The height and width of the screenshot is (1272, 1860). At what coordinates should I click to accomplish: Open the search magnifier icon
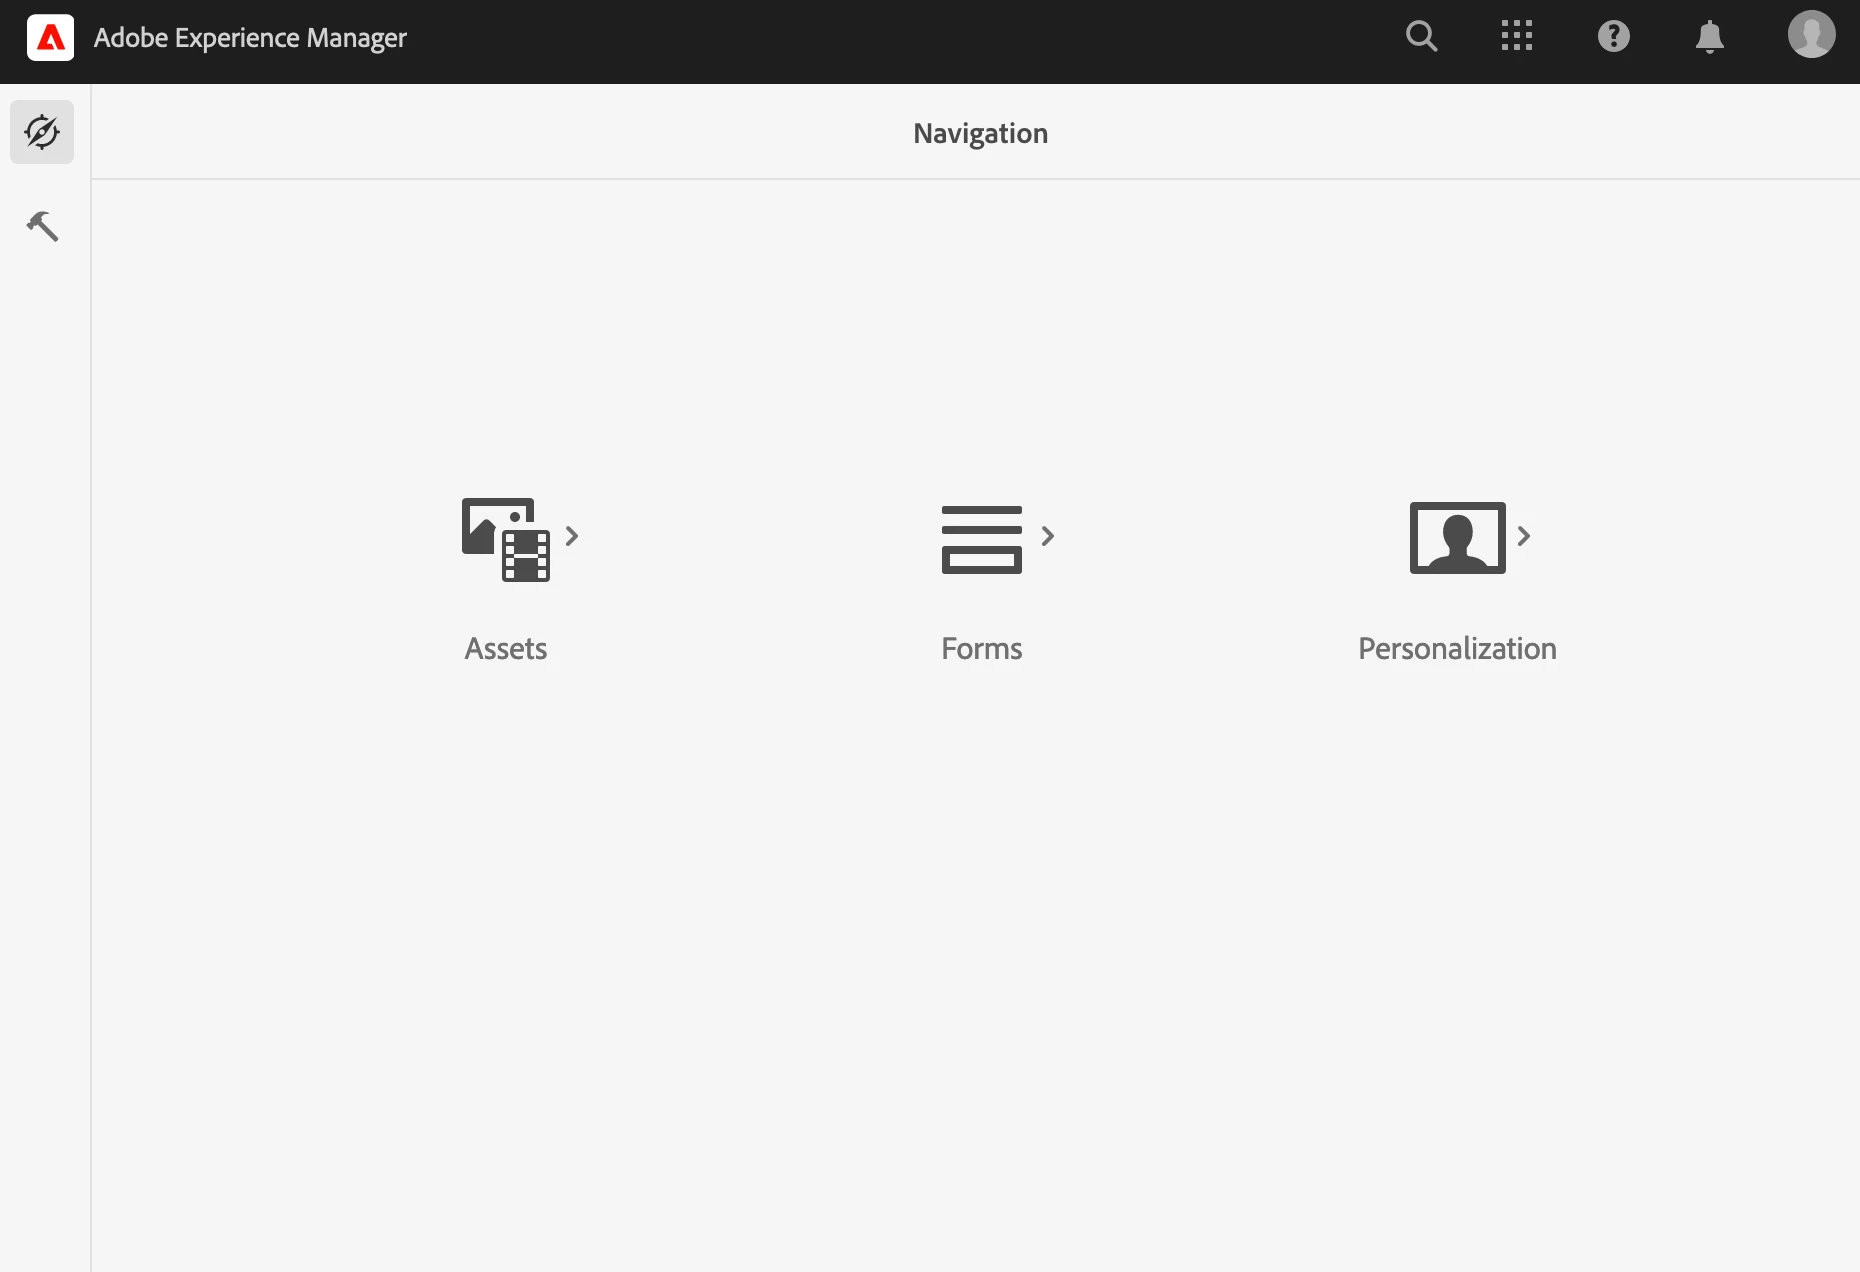tap(1421, 37)
